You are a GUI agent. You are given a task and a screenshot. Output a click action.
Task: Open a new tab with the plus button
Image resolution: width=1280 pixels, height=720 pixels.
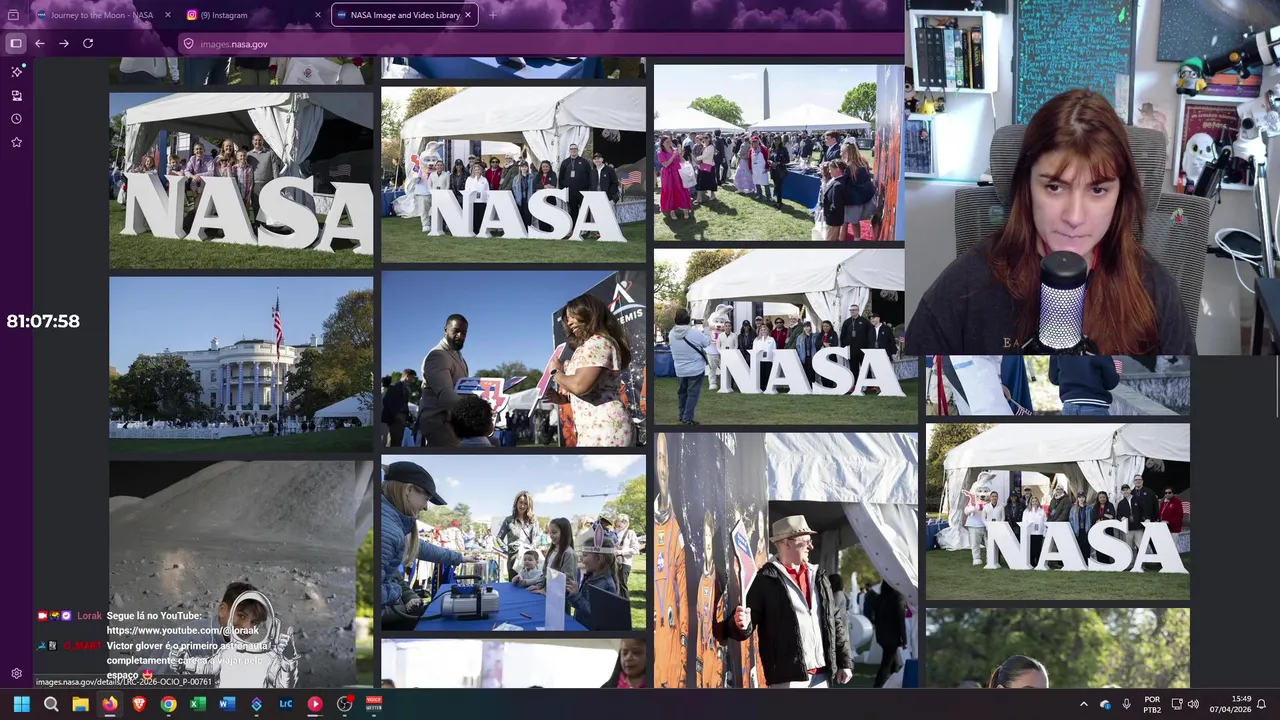(x=492, y=15)
